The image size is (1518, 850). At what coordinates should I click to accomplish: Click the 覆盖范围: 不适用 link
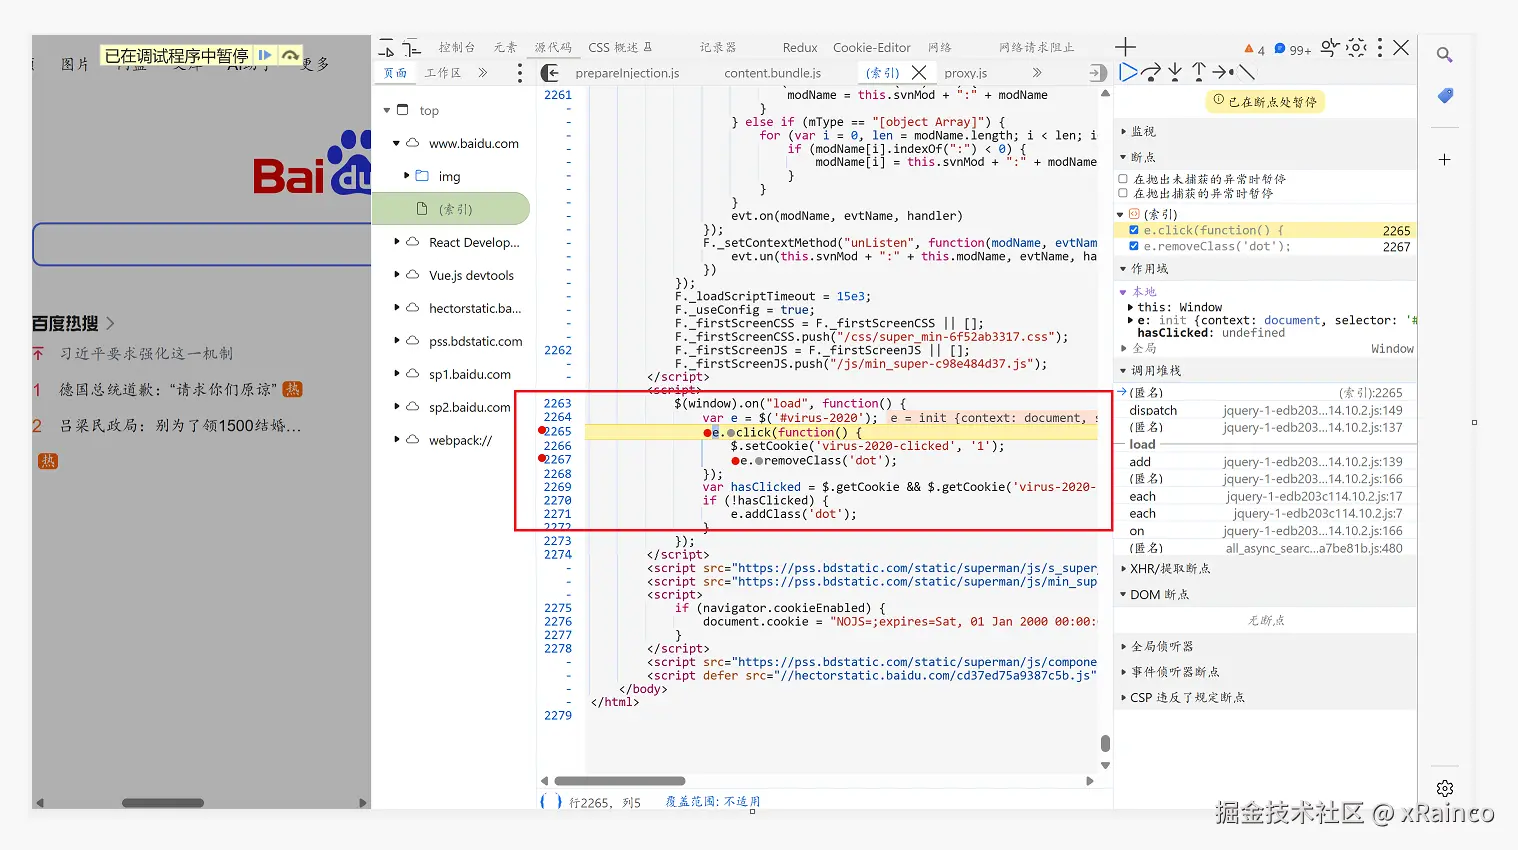(x=713, y=802)
